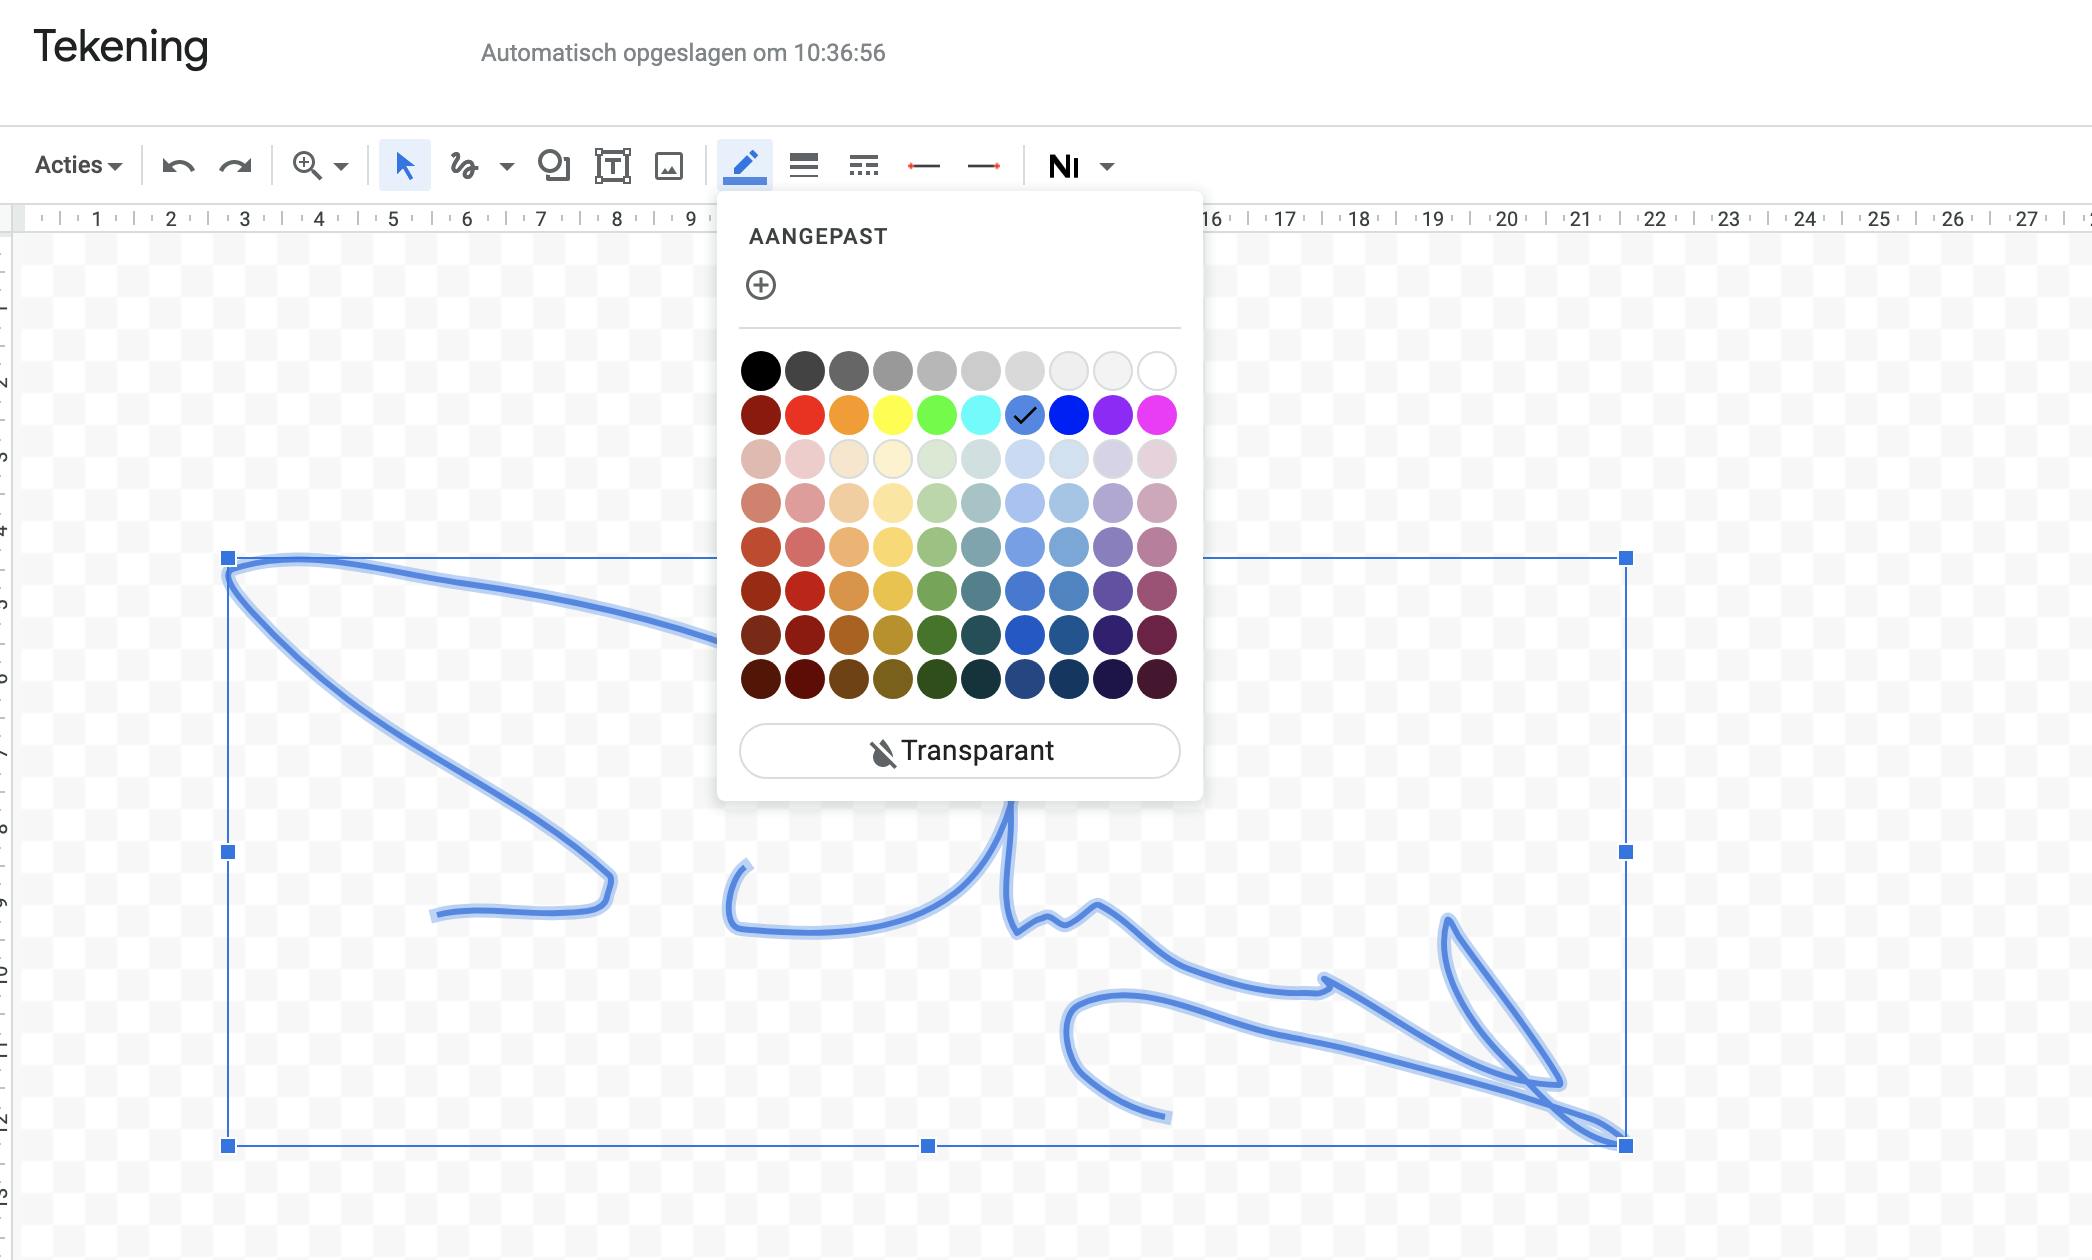
Task: Expand the line tool type dropdown
Action: click(507, 167)
